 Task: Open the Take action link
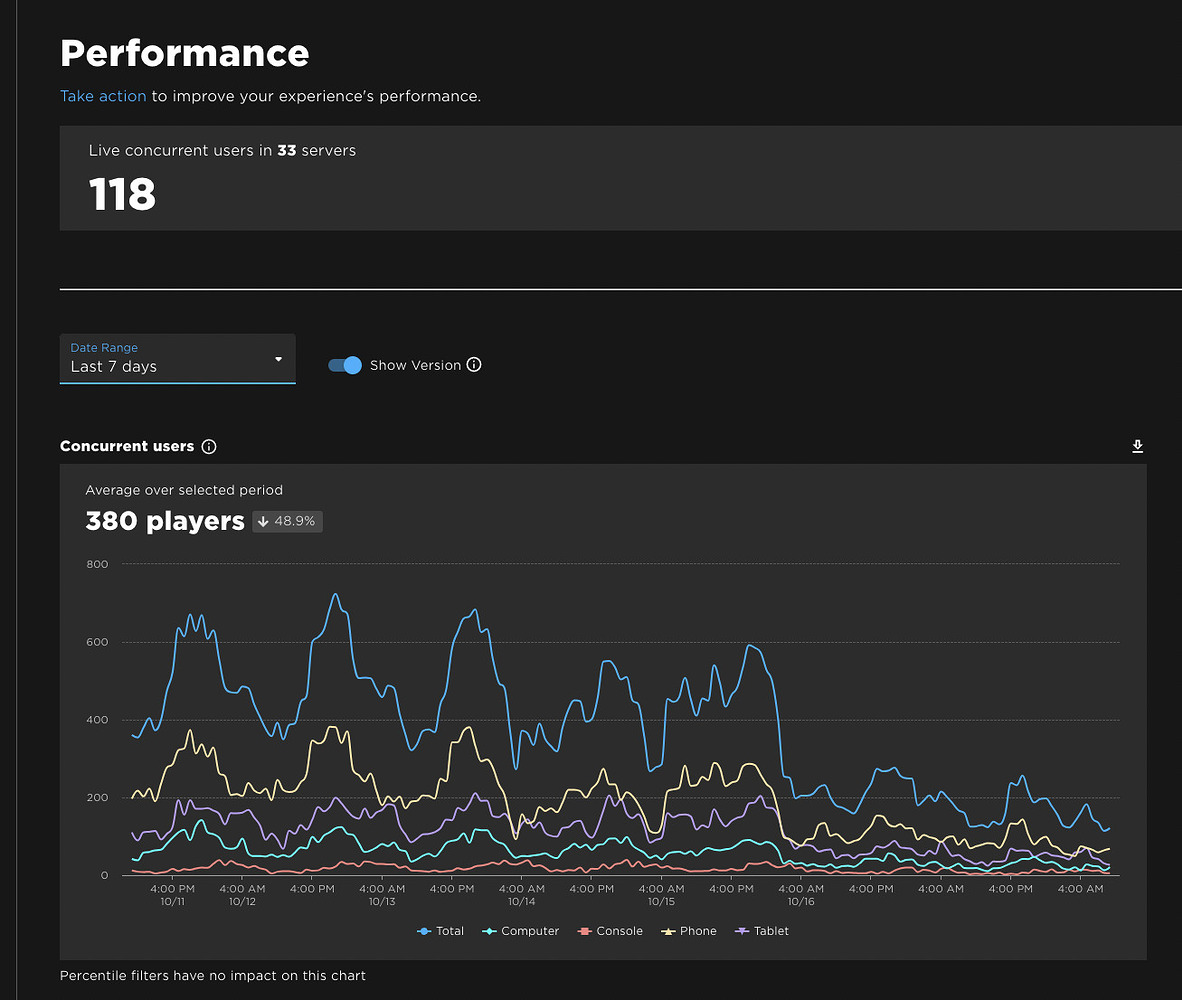pos(103,96)
